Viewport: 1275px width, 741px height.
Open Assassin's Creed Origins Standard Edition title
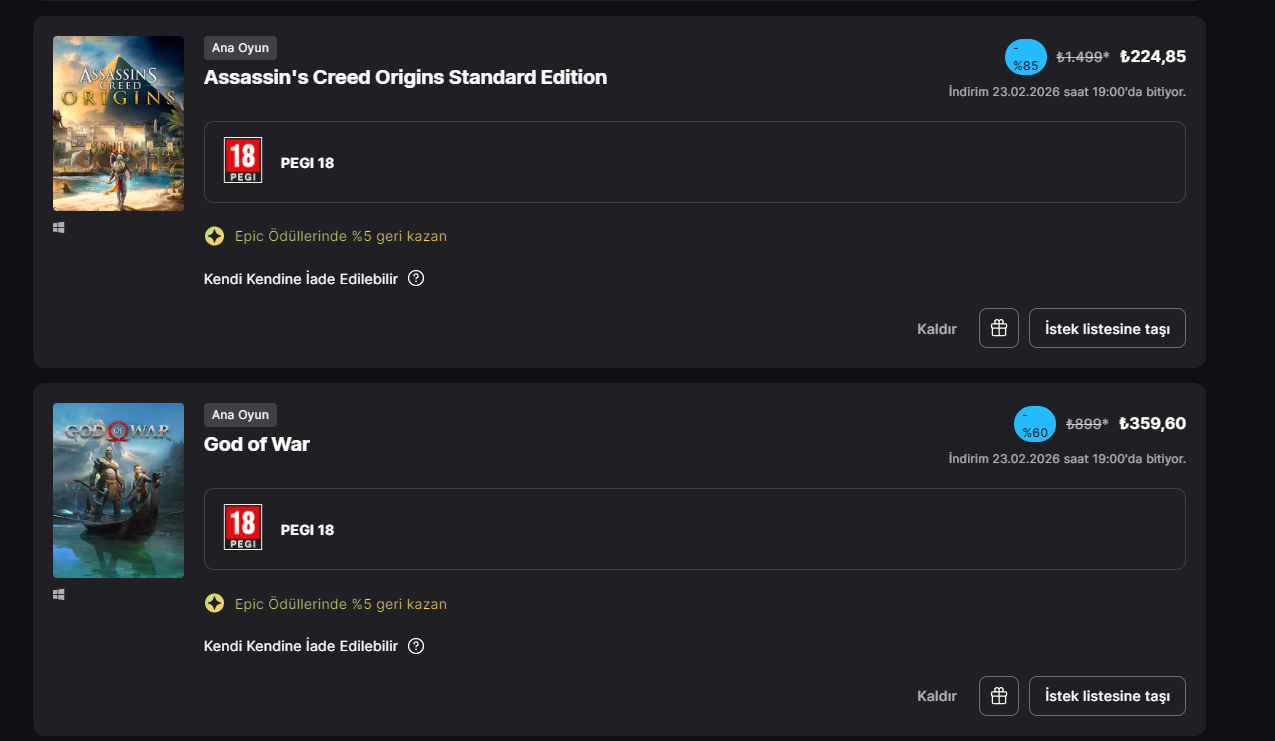point(405,77)
